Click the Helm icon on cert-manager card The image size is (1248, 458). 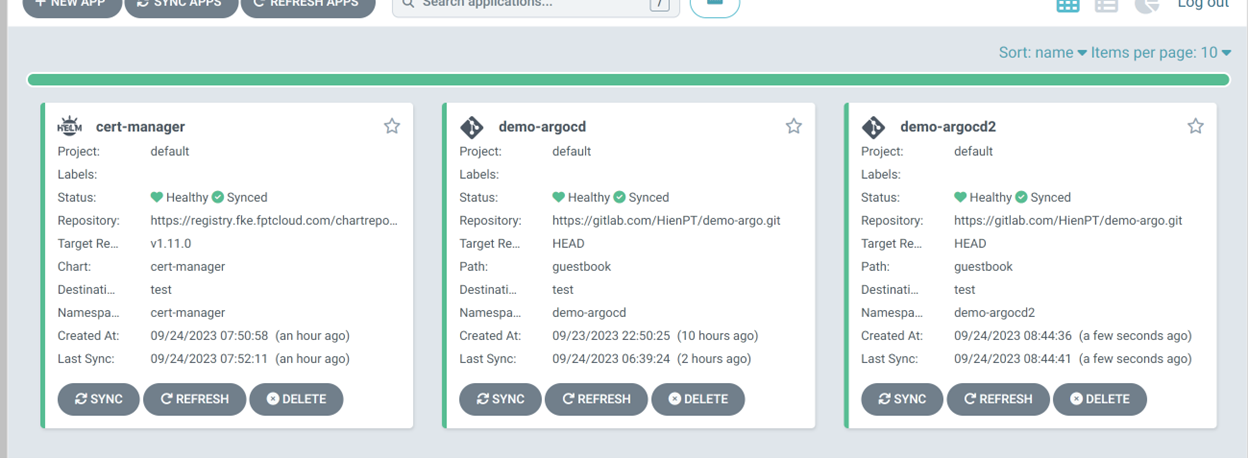[x=70, y=127]
